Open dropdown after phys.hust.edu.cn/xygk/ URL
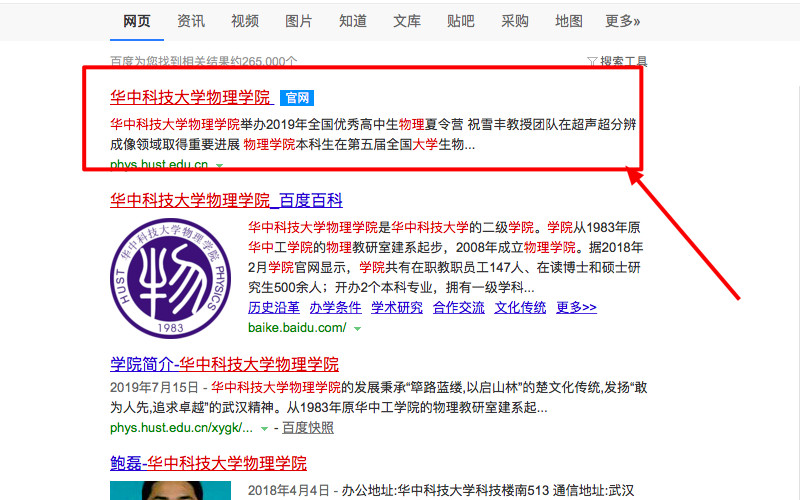This screenshot has height=500, width=800. (x=265, y=428)
